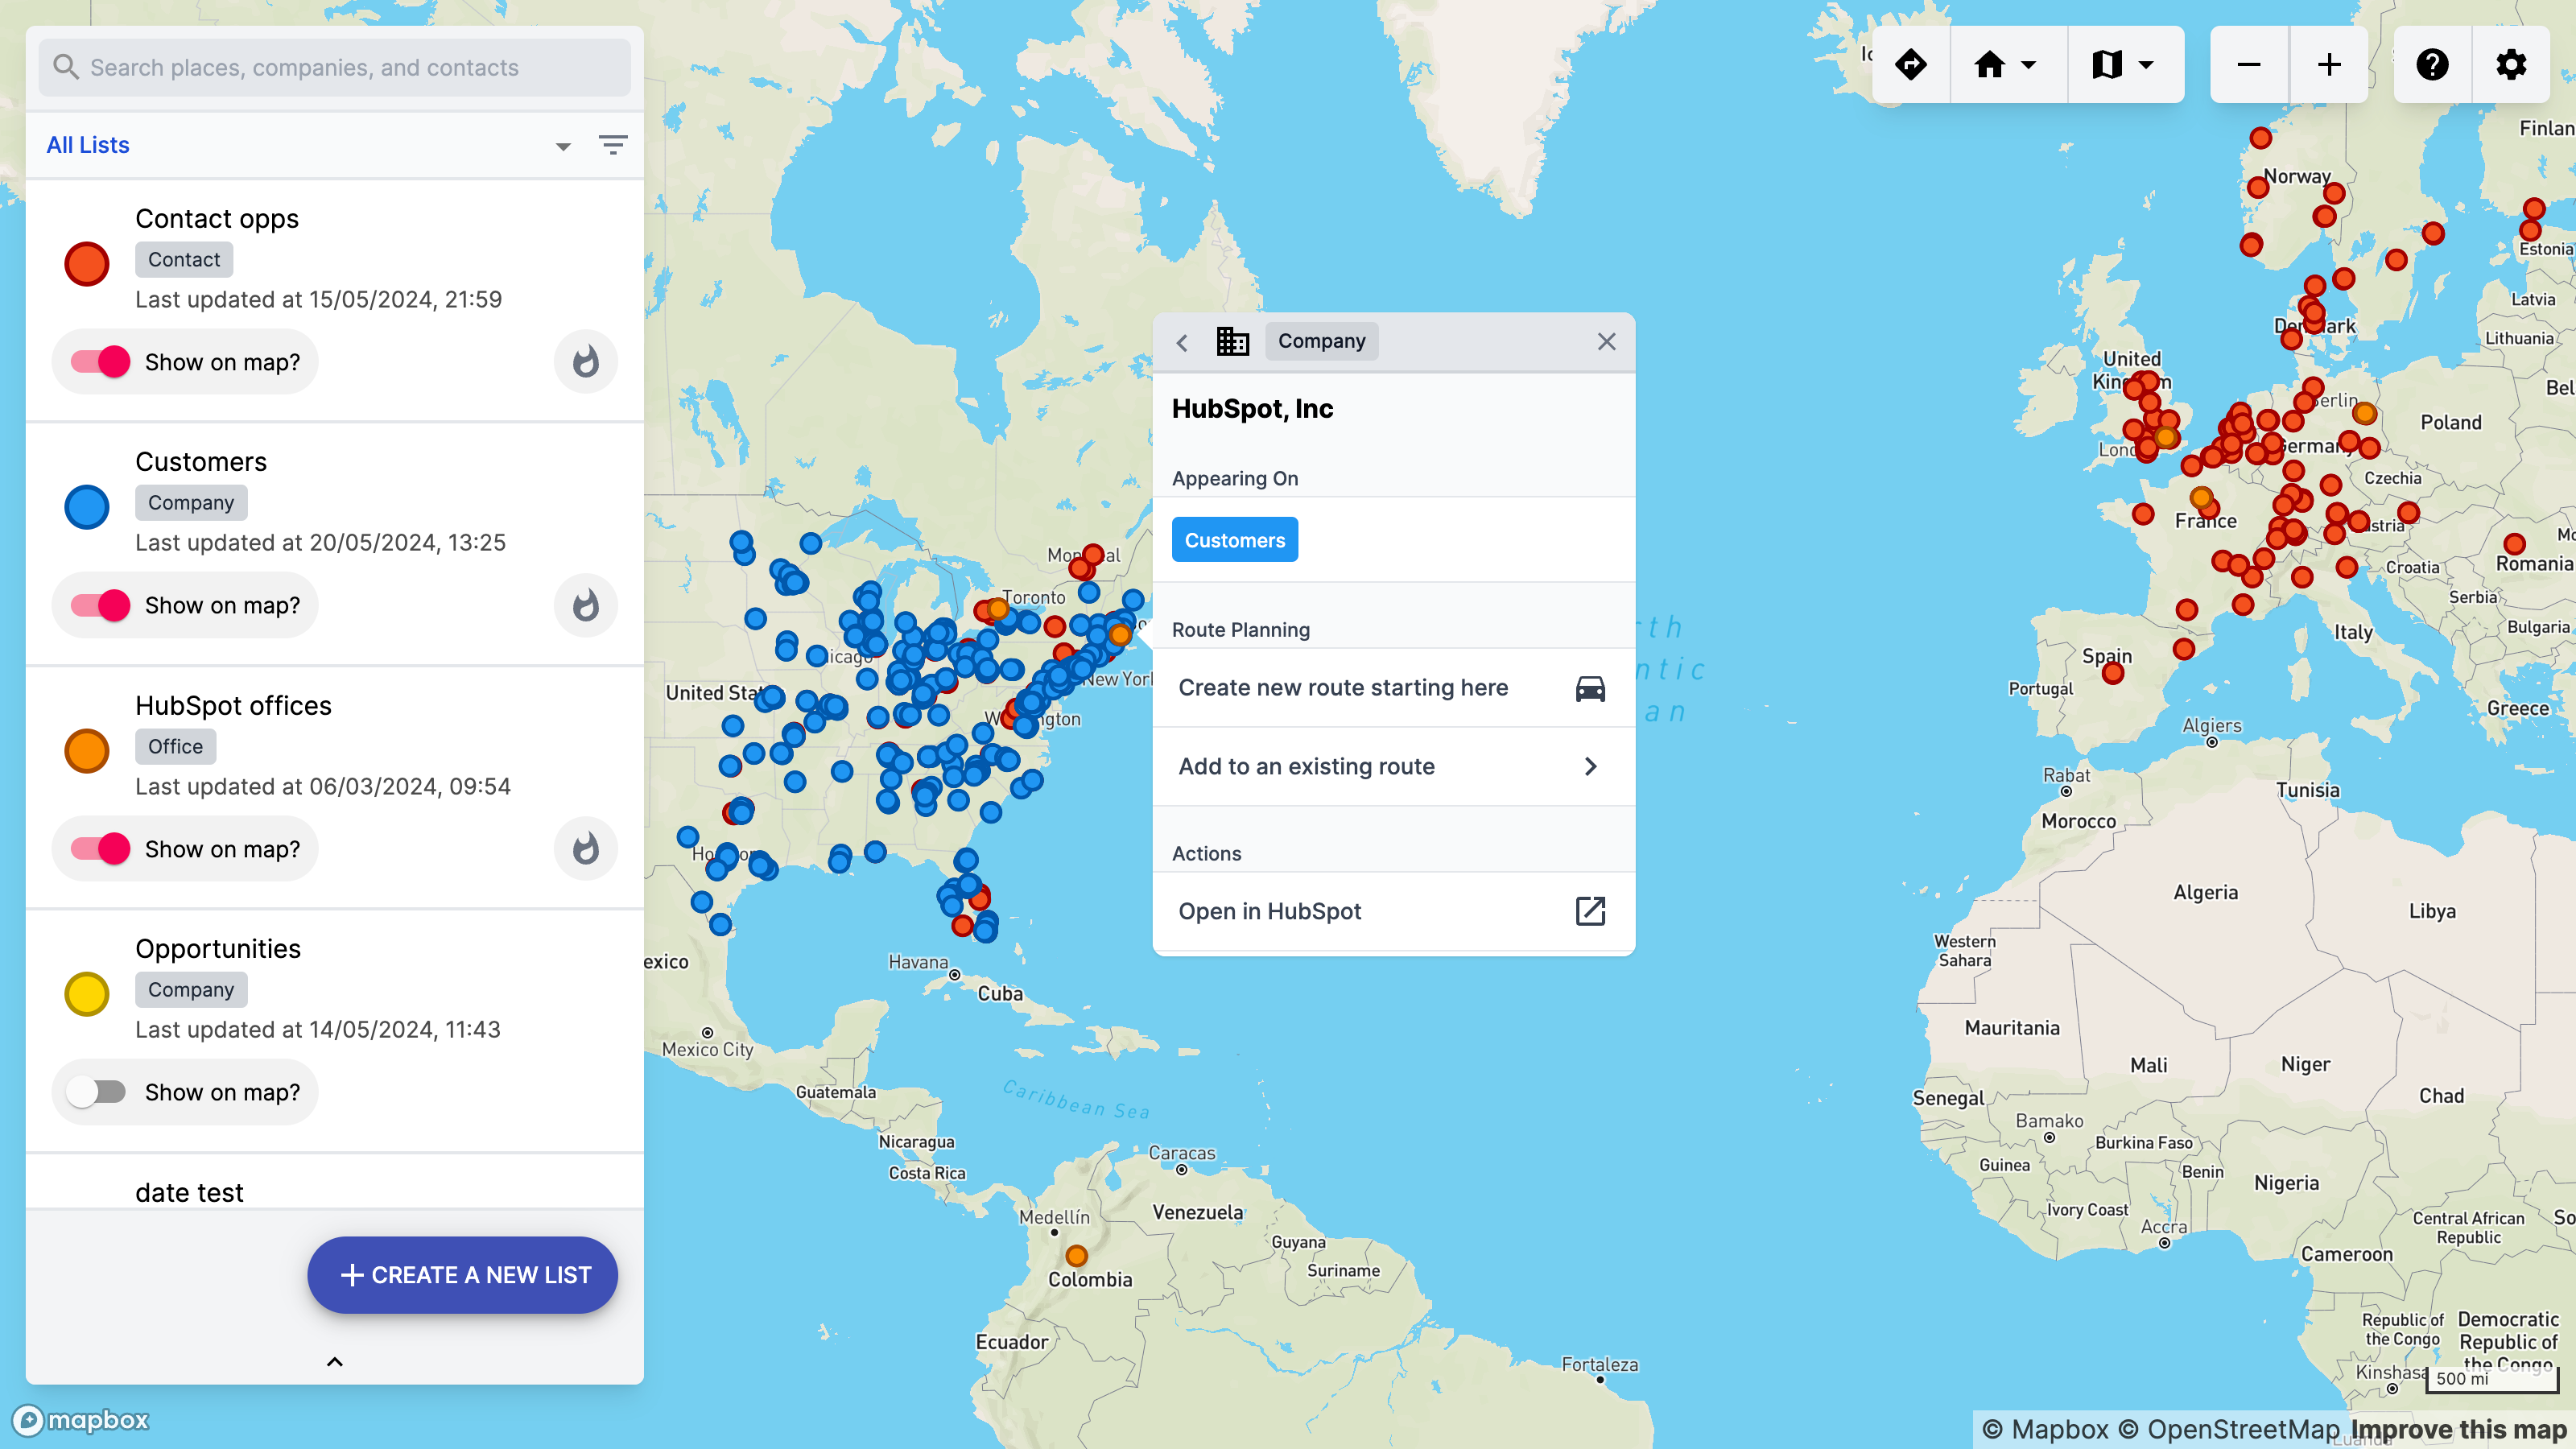
Task: Click Create a New List button
Action: [462, 1275]
